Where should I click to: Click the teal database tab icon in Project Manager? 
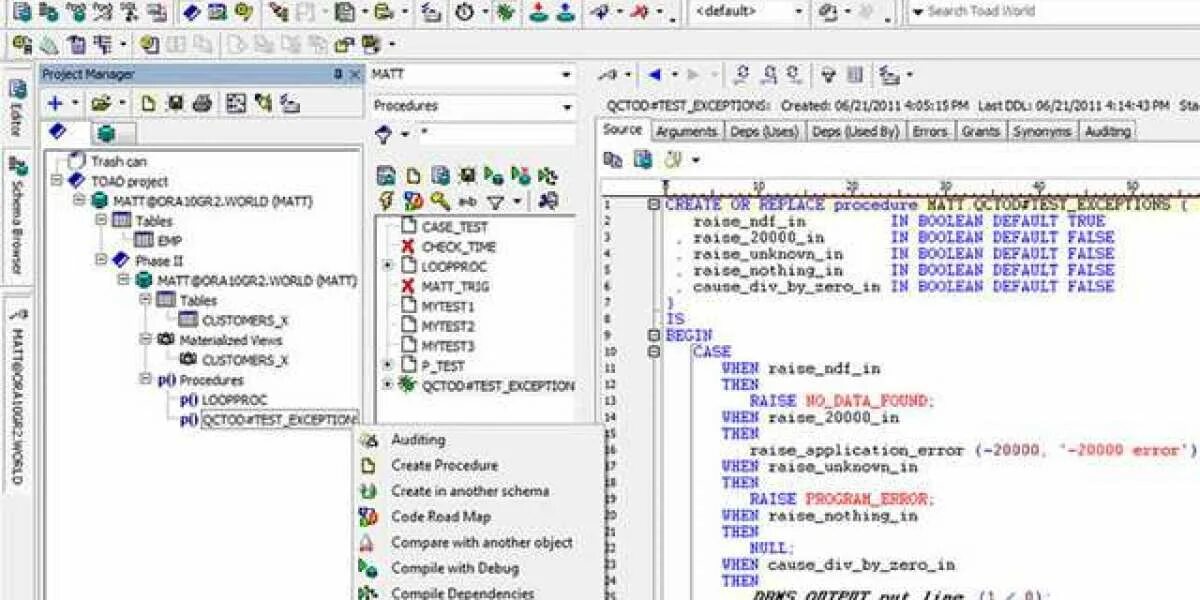[105, 133]
